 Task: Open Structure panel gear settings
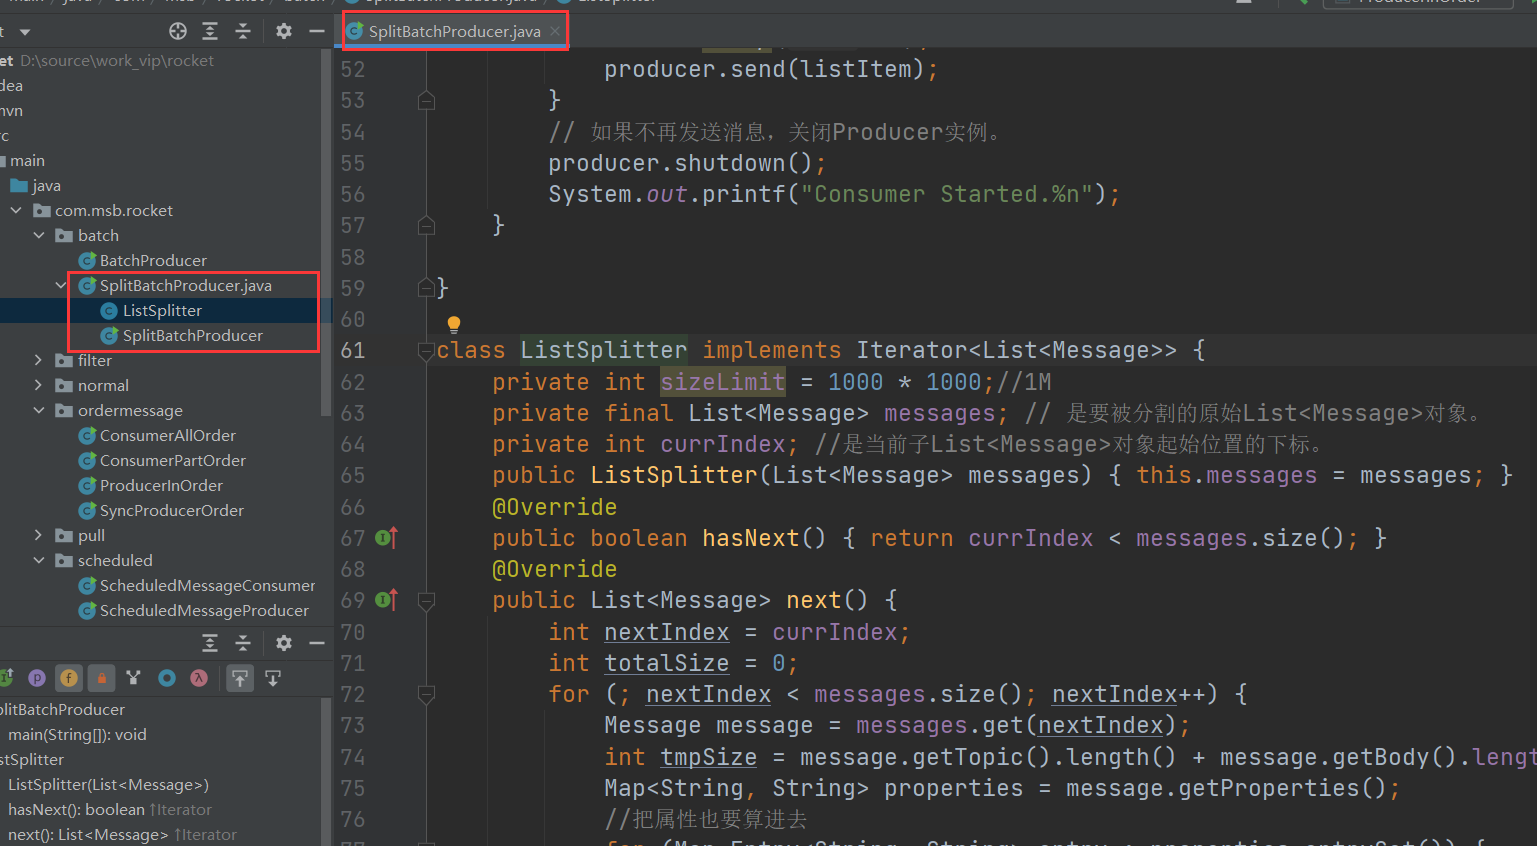tap(284, 643)
